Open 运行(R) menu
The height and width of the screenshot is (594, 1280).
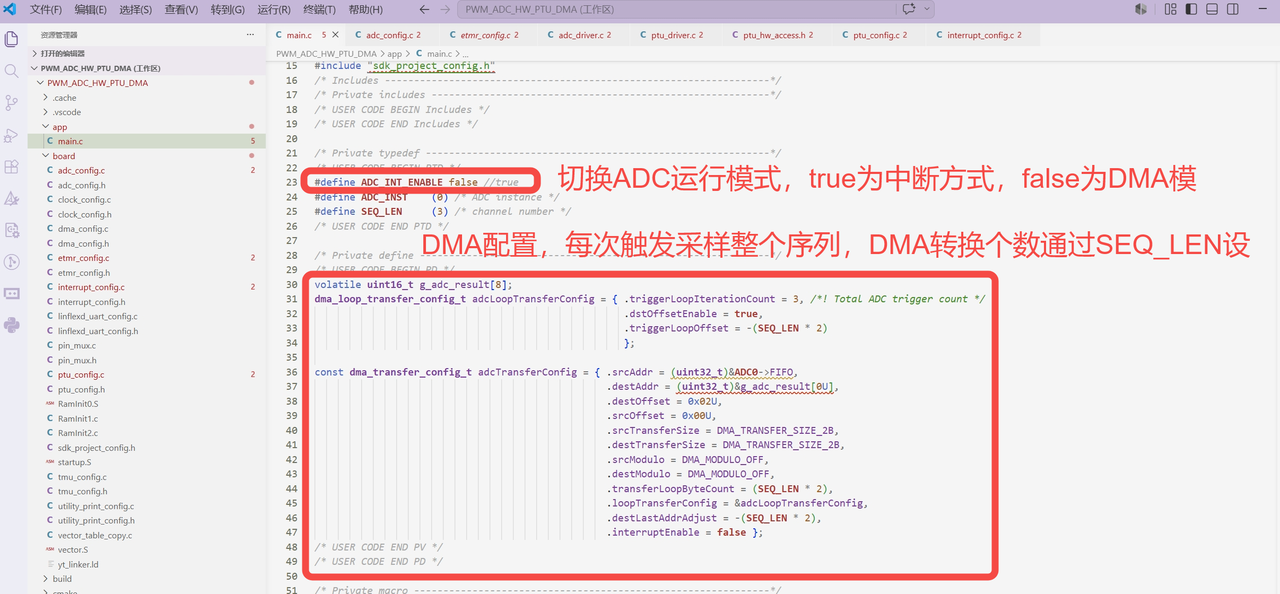[274, 9]
